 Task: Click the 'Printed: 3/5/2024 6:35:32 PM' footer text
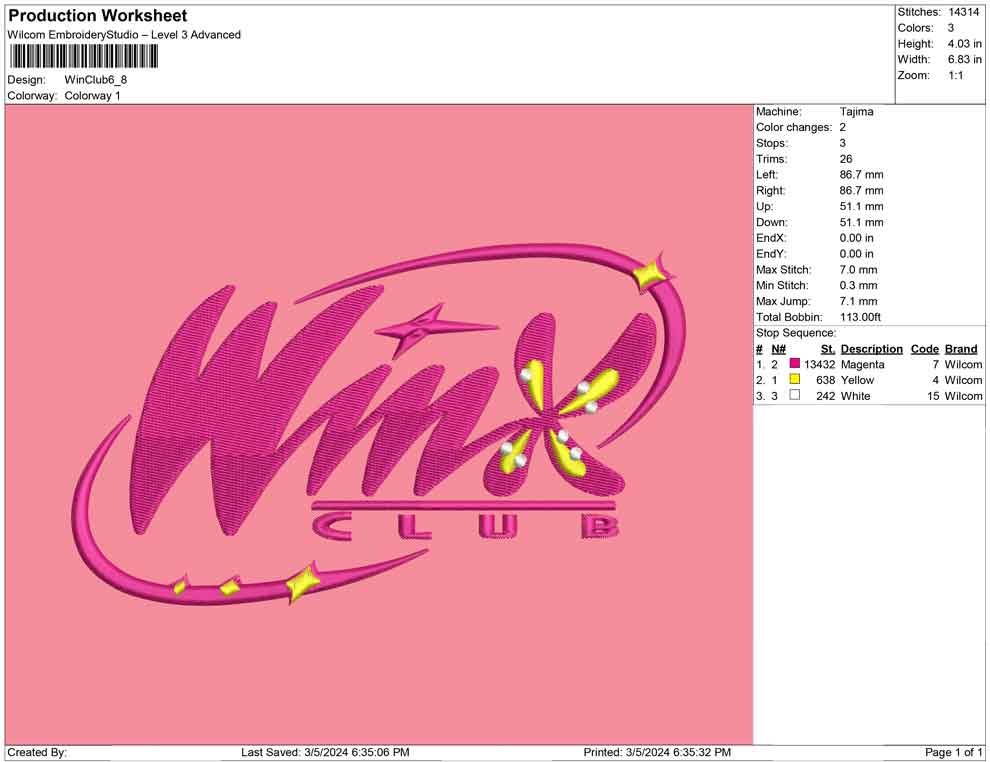click(x=657, y=752)
